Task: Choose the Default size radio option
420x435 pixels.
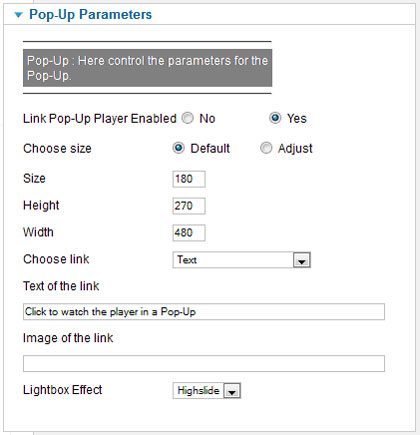Action: [x=179, y=148]
